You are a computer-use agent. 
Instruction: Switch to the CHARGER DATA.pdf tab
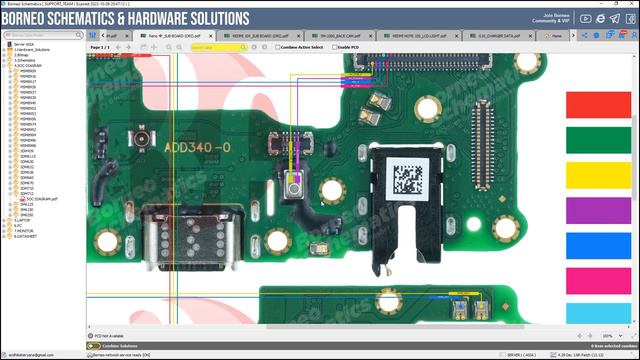point(498,36)
